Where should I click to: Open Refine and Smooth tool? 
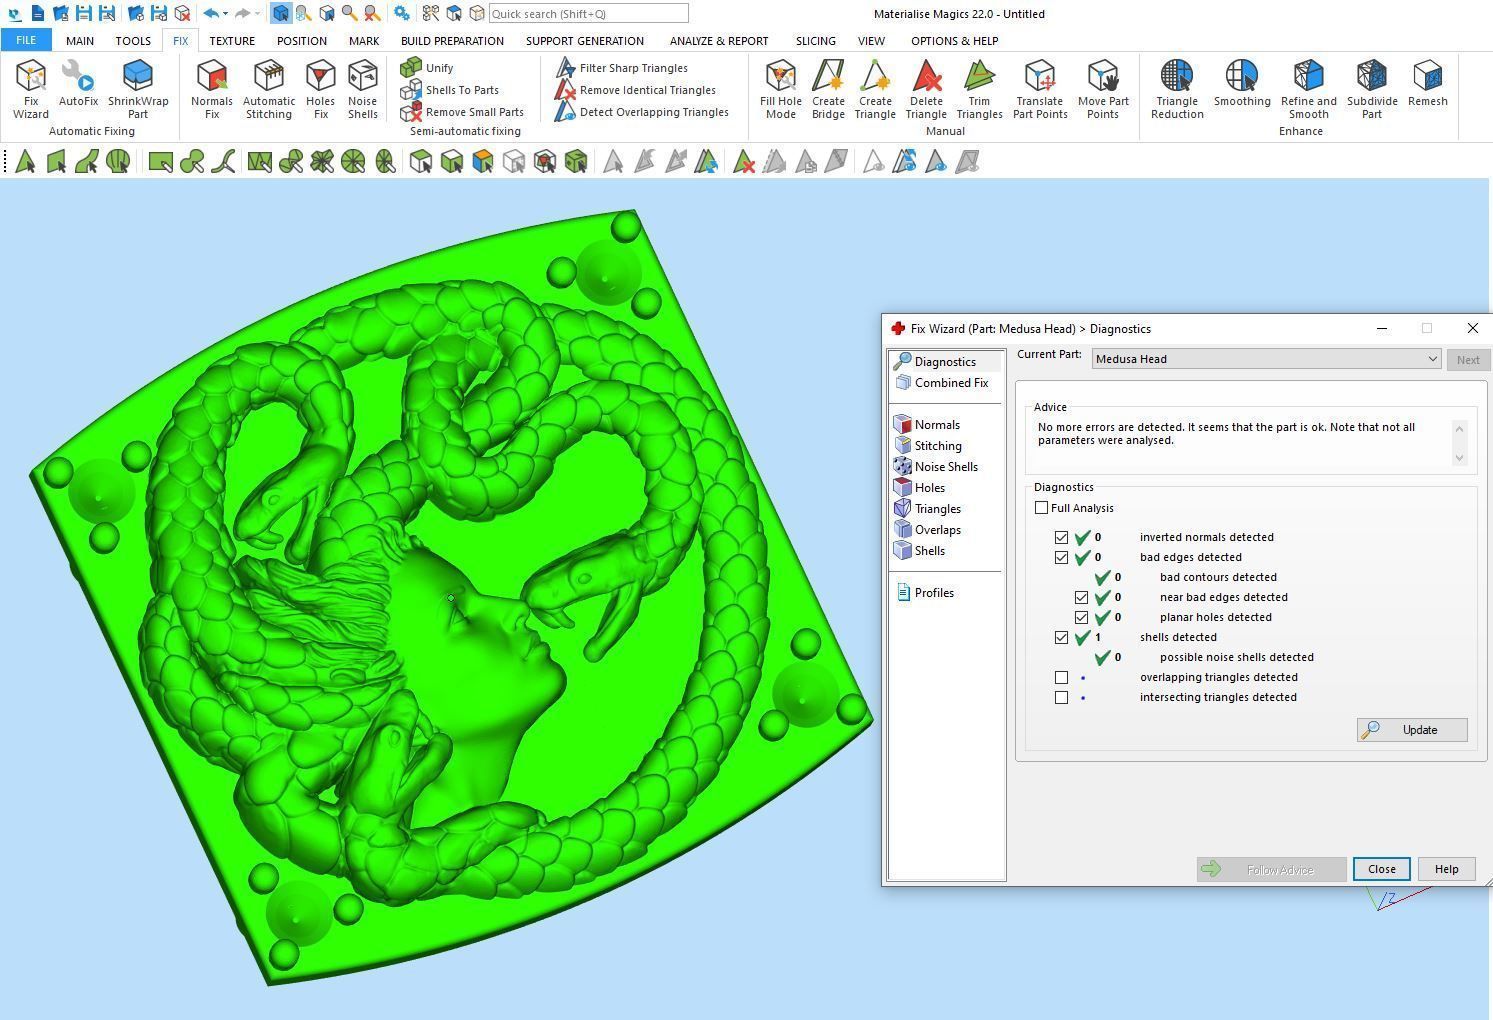pyautogui.click(x=1308, y=90)
